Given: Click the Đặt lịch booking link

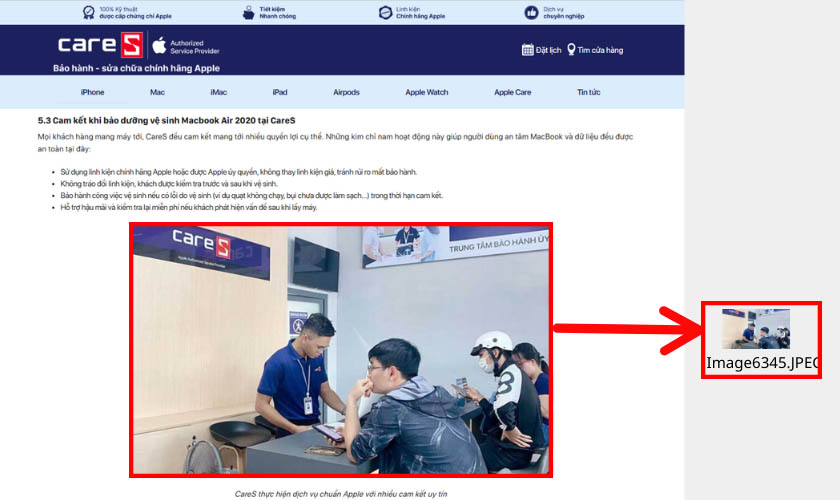Looking at the screenshot, I should 548,50.
